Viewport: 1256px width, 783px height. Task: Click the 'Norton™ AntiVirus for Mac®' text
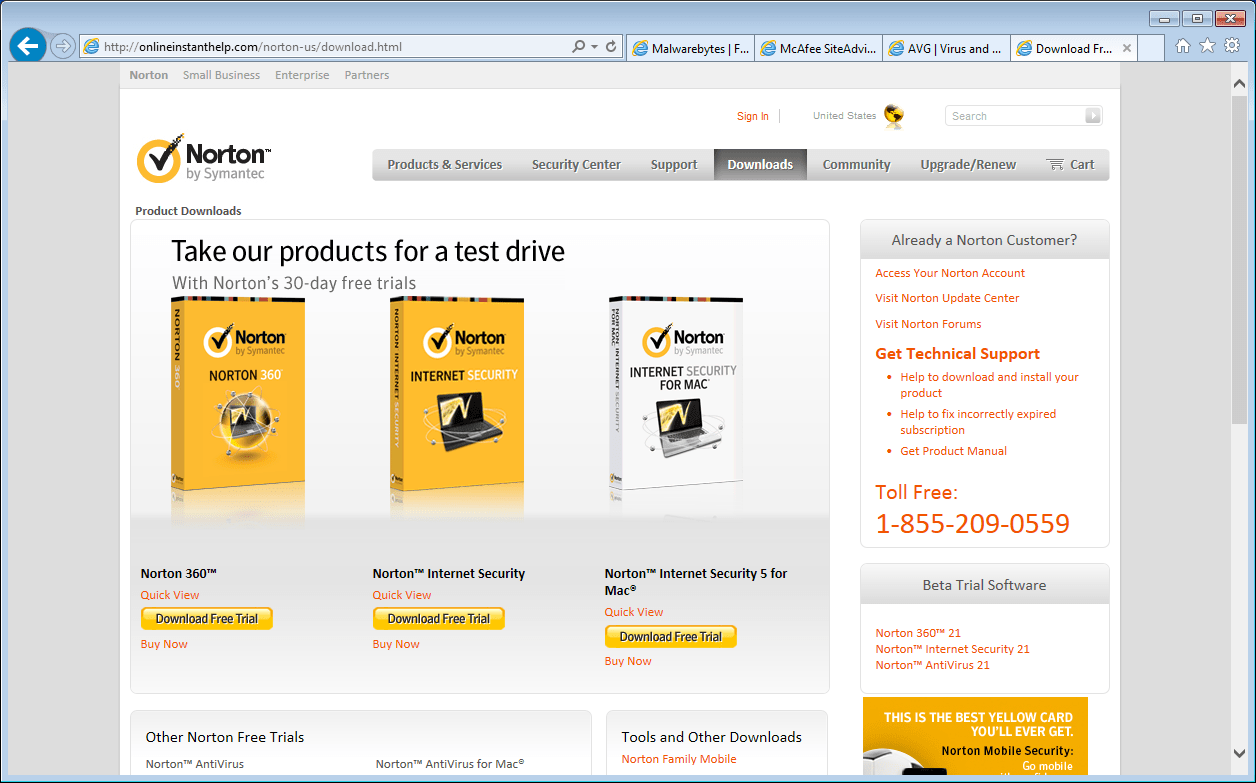(x=450, y=764)
